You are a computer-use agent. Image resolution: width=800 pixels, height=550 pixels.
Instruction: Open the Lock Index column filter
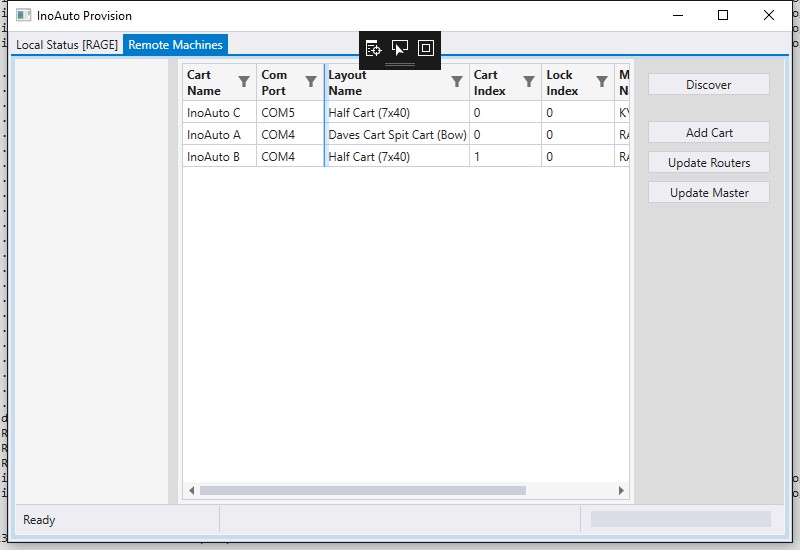click(602, 82)
